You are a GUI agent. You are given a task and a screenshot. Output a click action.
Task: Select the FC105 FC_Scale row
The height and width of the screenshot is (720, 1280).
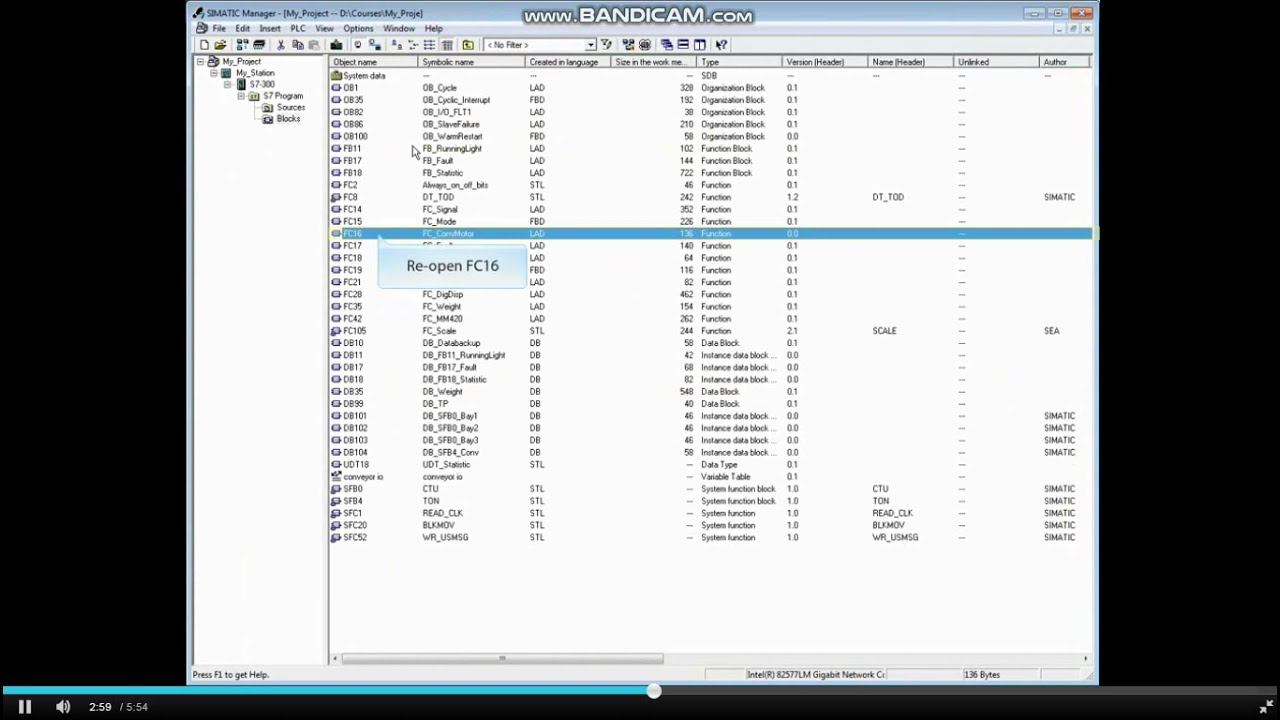coord(710,331)
